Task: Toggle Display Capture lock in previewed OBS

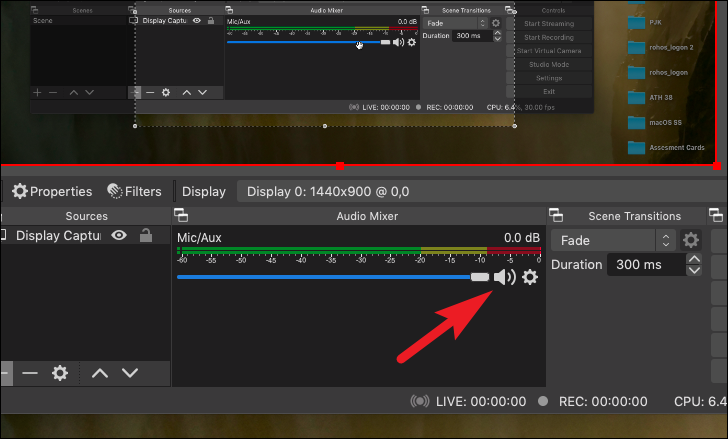Action: pyautogui.click(x=211, y=20)
